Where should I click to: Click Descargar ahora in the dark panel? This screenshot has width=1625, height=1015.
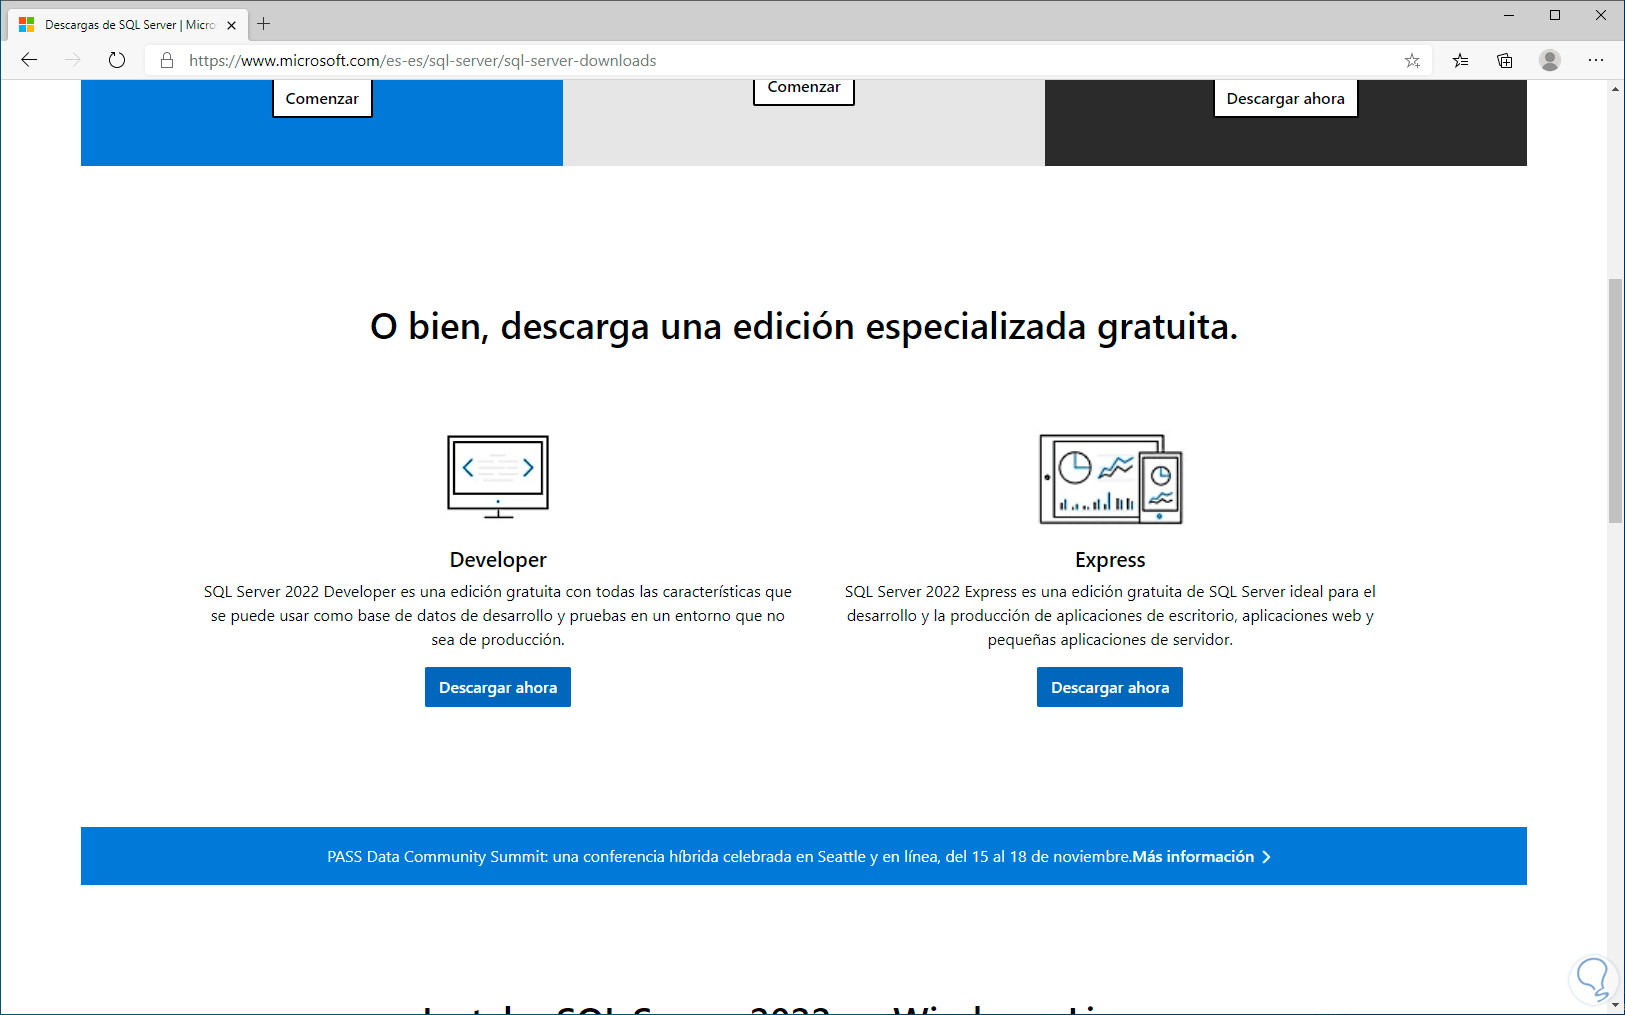pos(1286,98)
